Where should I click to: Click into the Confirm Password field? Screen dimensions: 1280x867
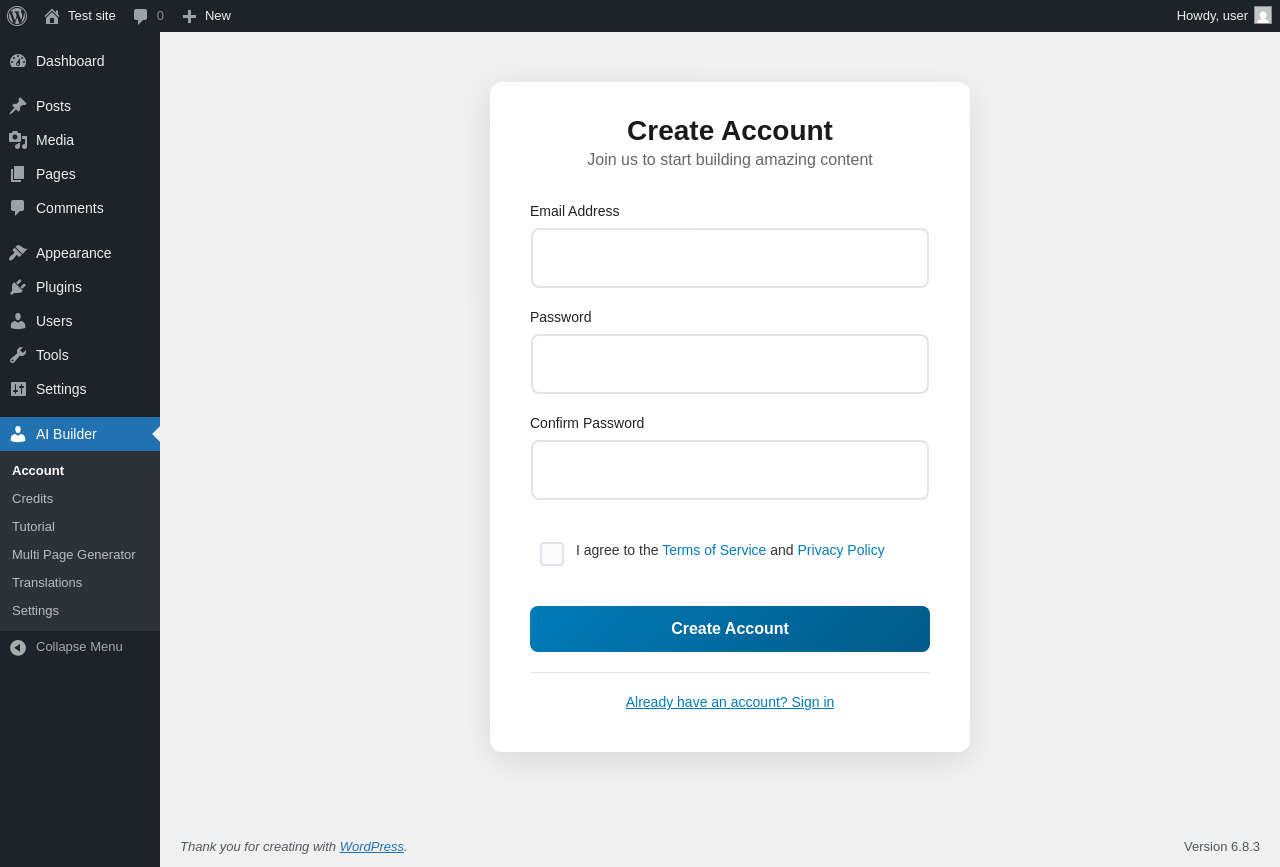[730, 470]
